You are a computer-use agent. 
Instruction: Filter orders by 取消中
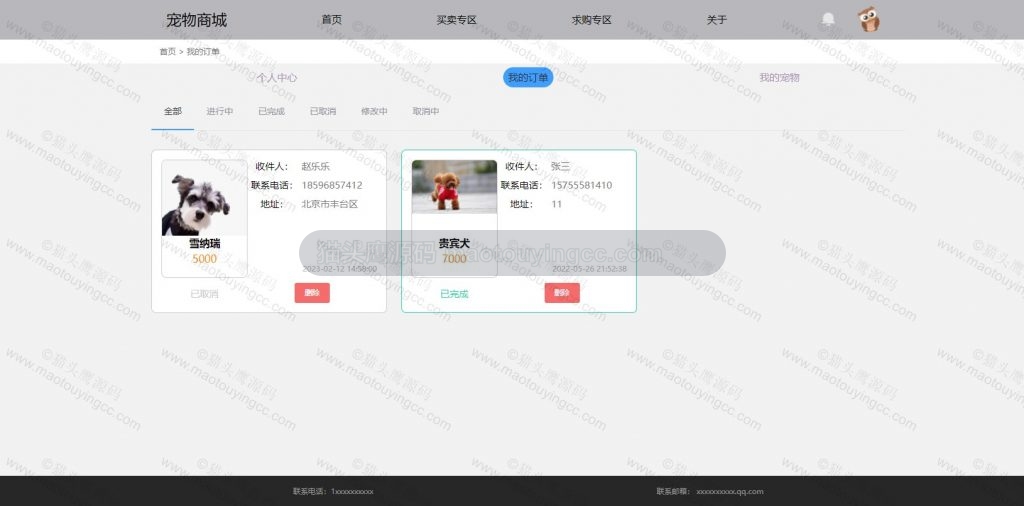[x=426, y=112]
